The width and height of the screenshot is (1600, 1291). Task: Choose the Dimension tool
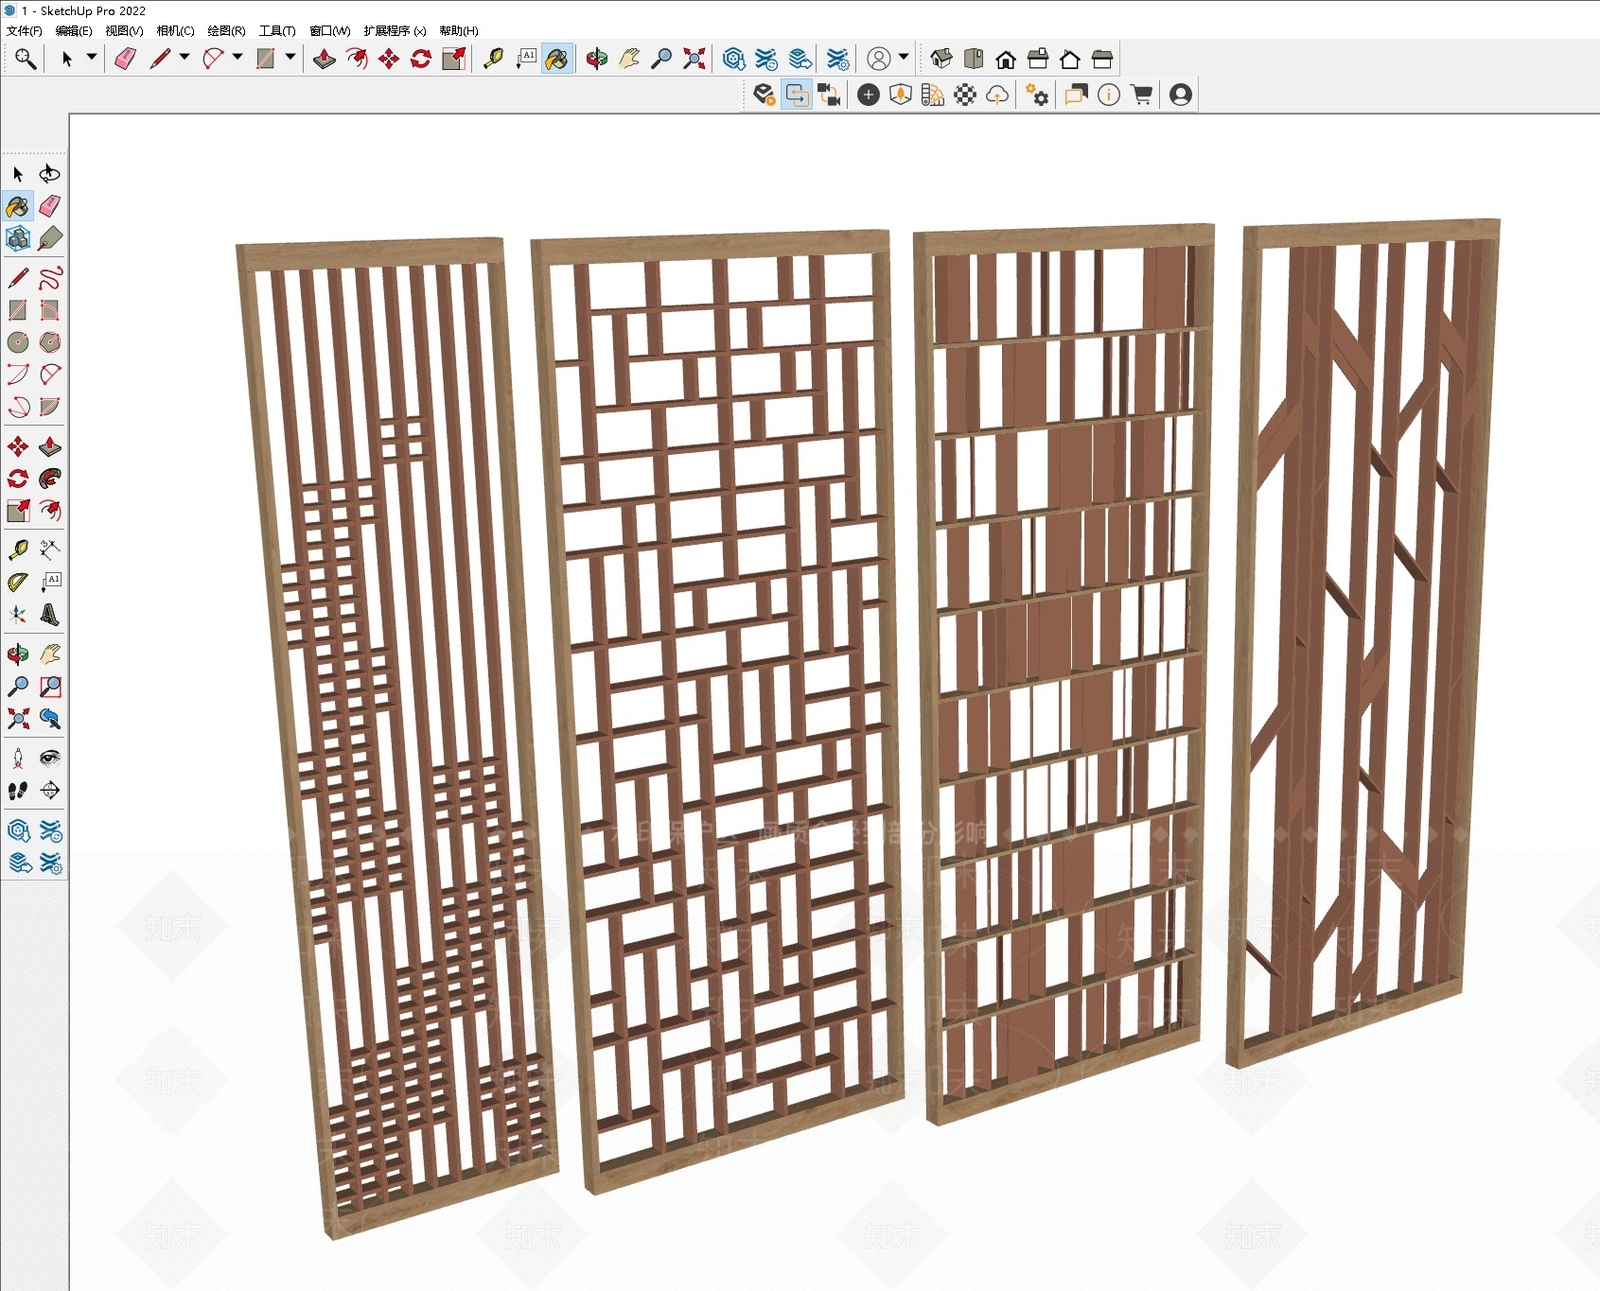(x=49, y=550)
